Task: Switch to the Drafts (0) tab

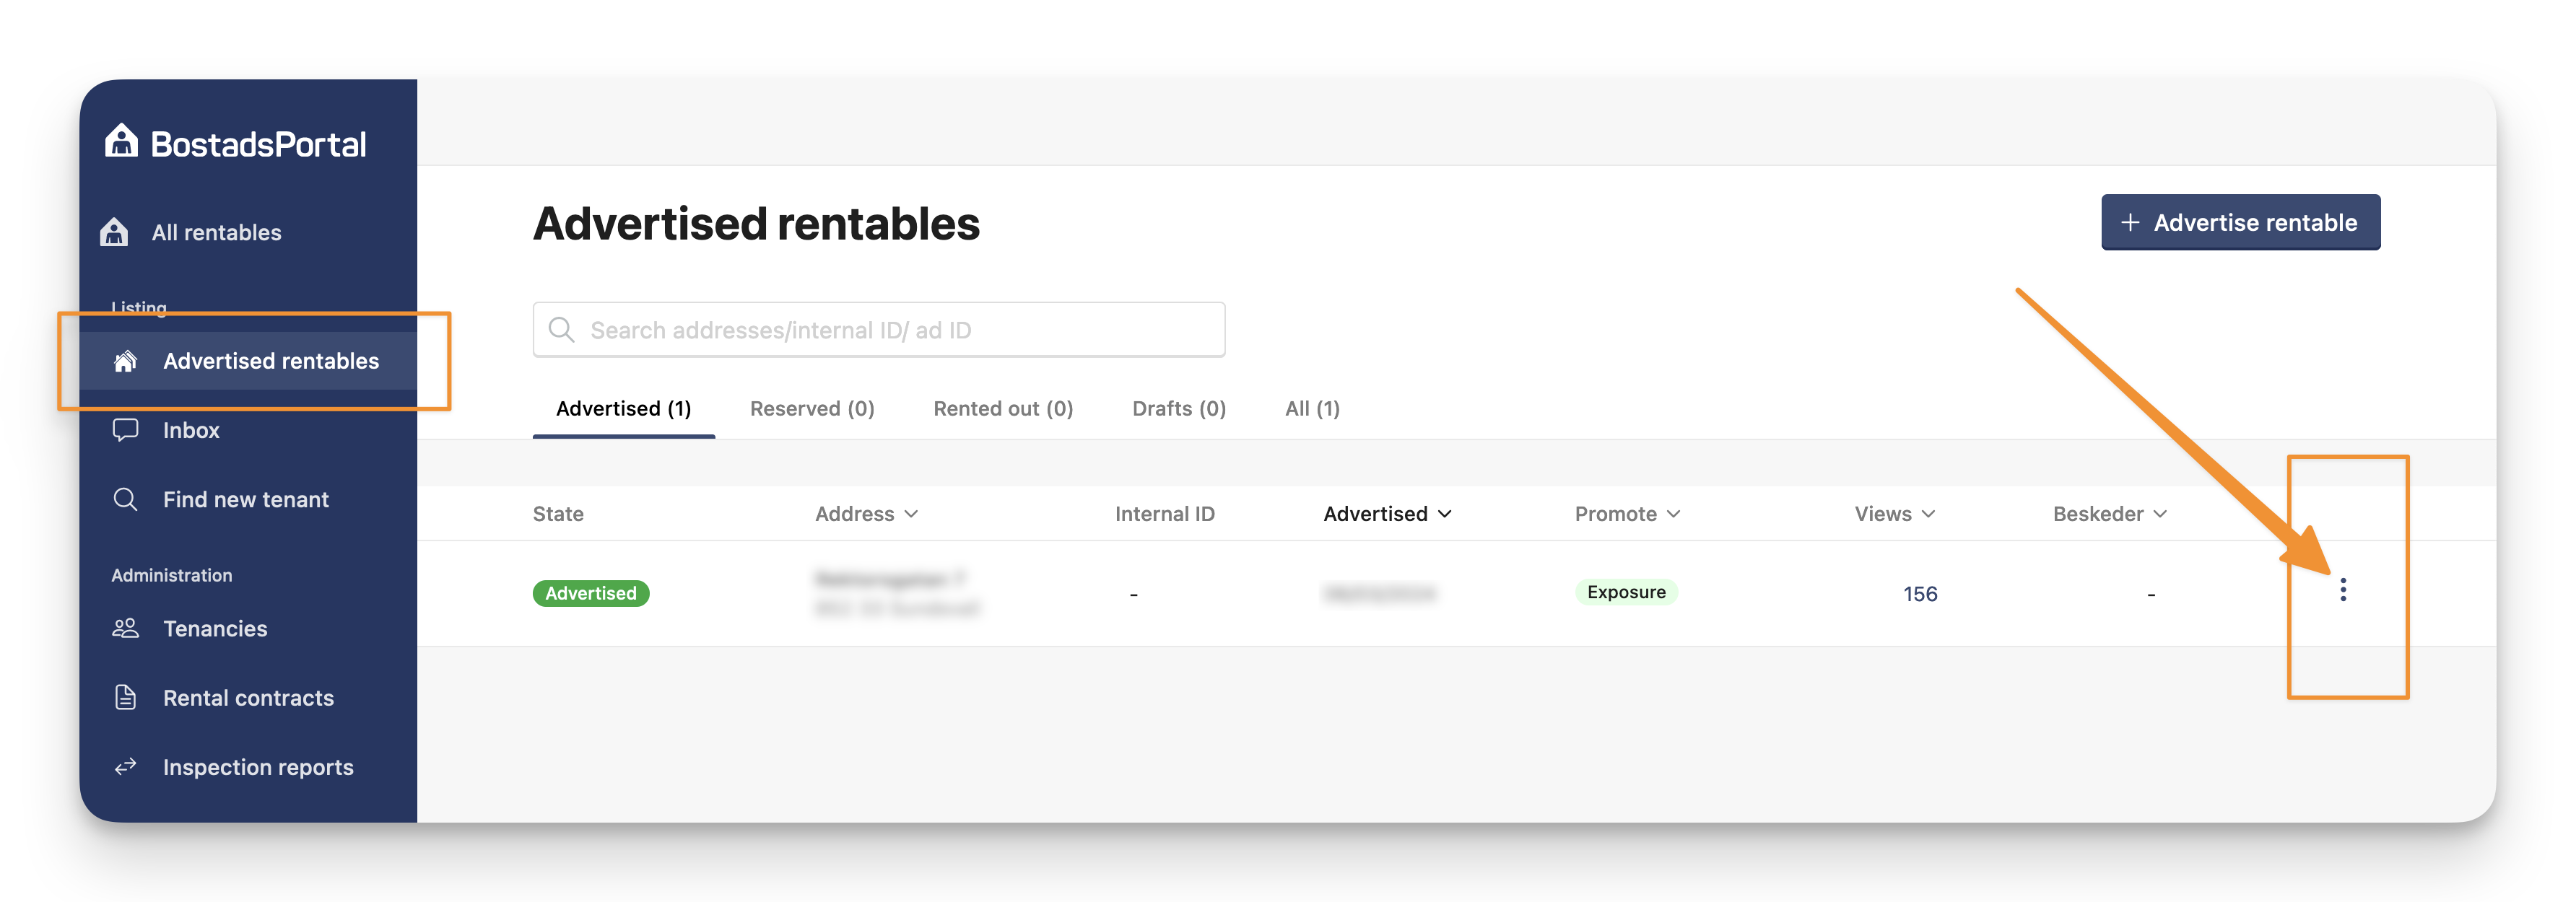Action: click(x=1178, y=408)
